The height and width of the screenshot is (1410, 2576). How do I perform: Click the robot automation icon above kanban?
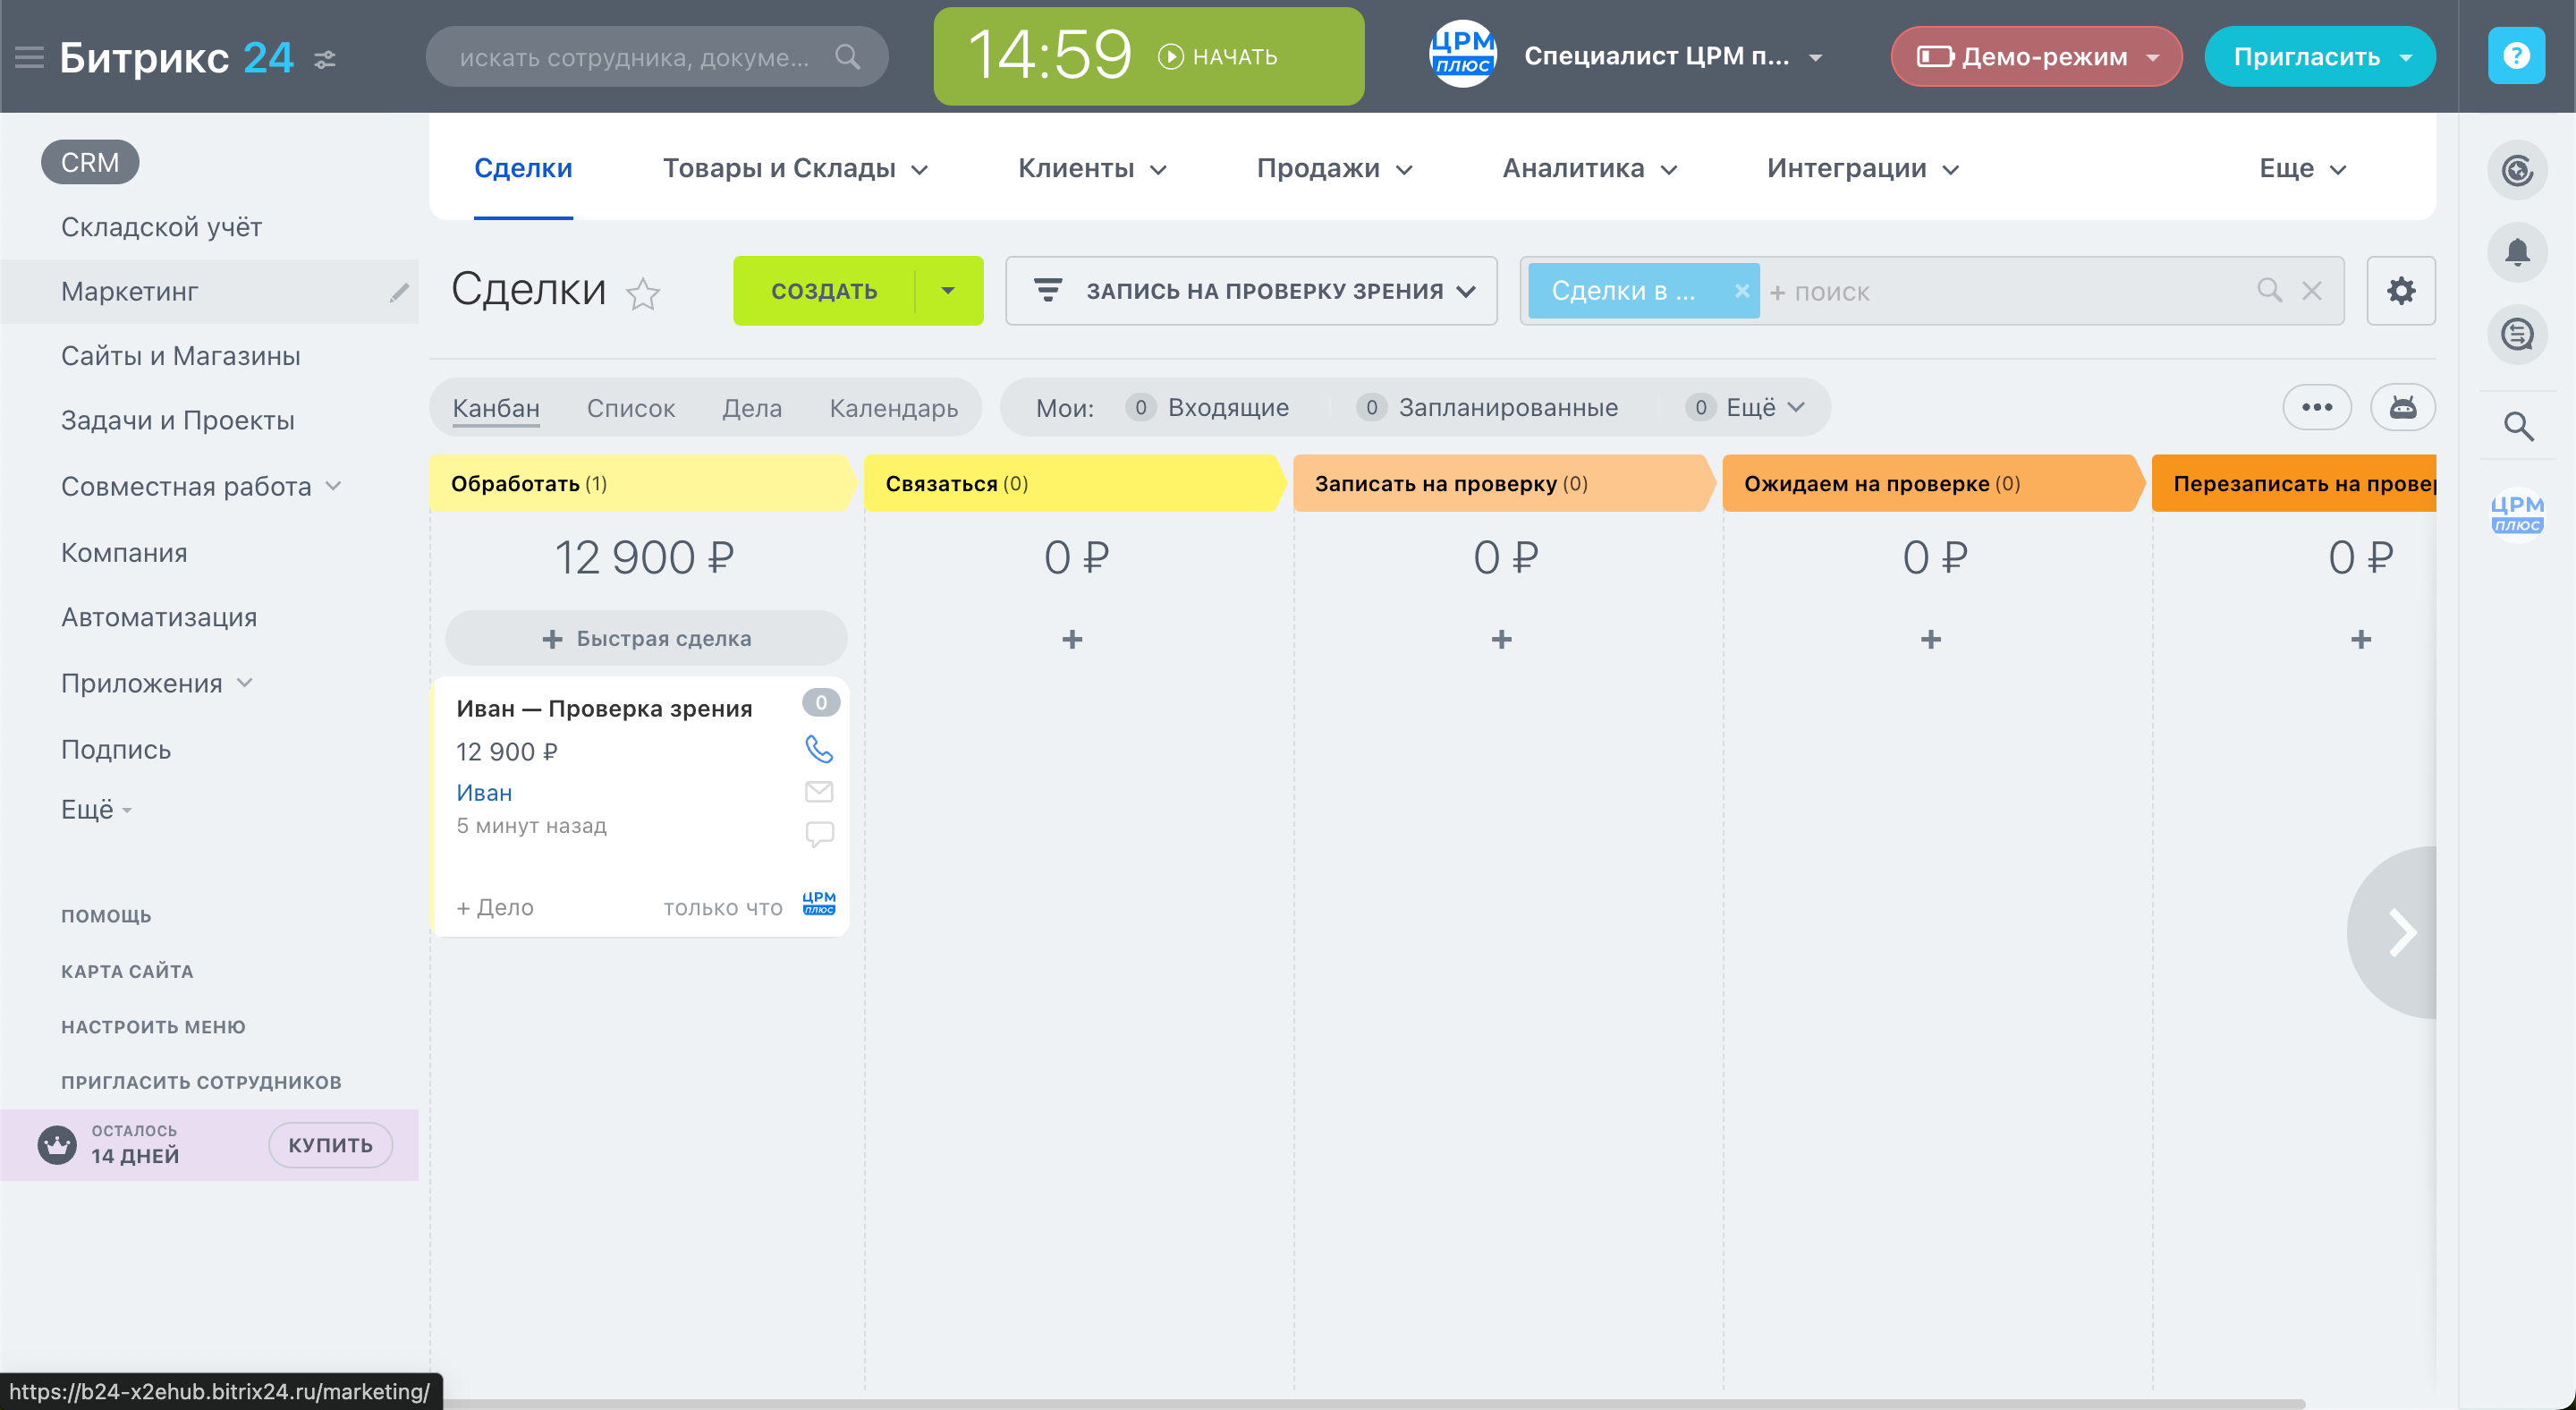pyautogui.click(x=2402, y=407)
